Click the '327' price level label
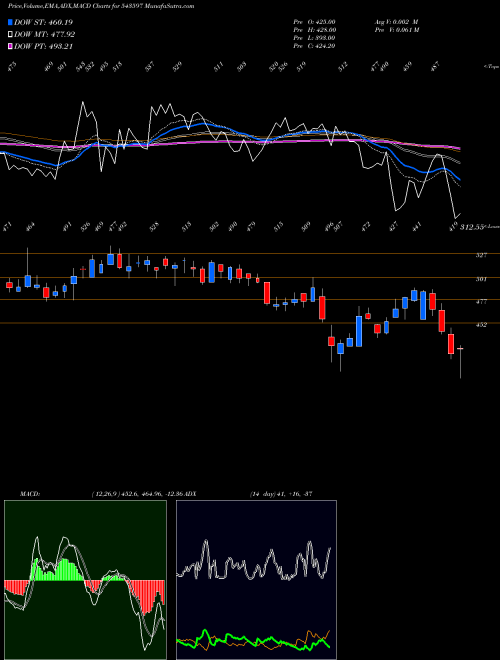 tap(481, 255)
